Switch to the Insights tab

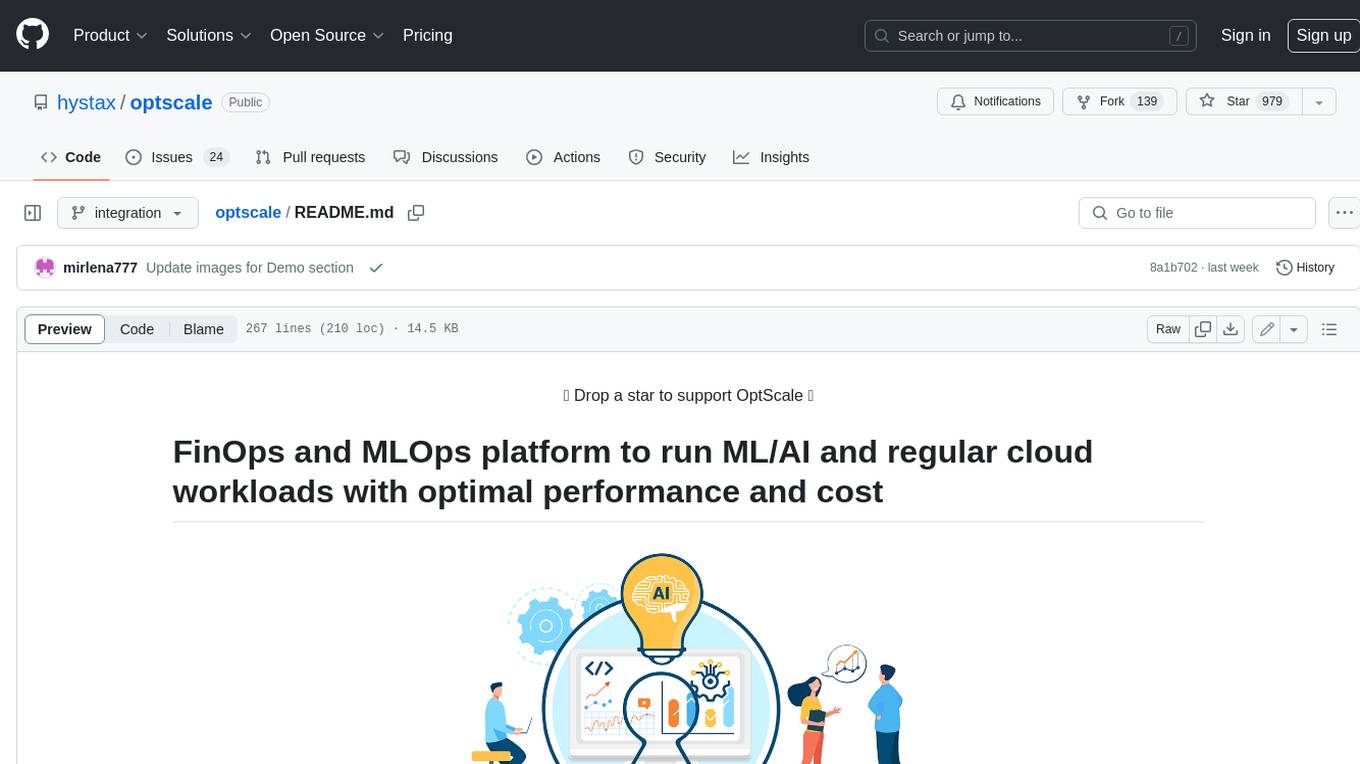click(771, 157)
